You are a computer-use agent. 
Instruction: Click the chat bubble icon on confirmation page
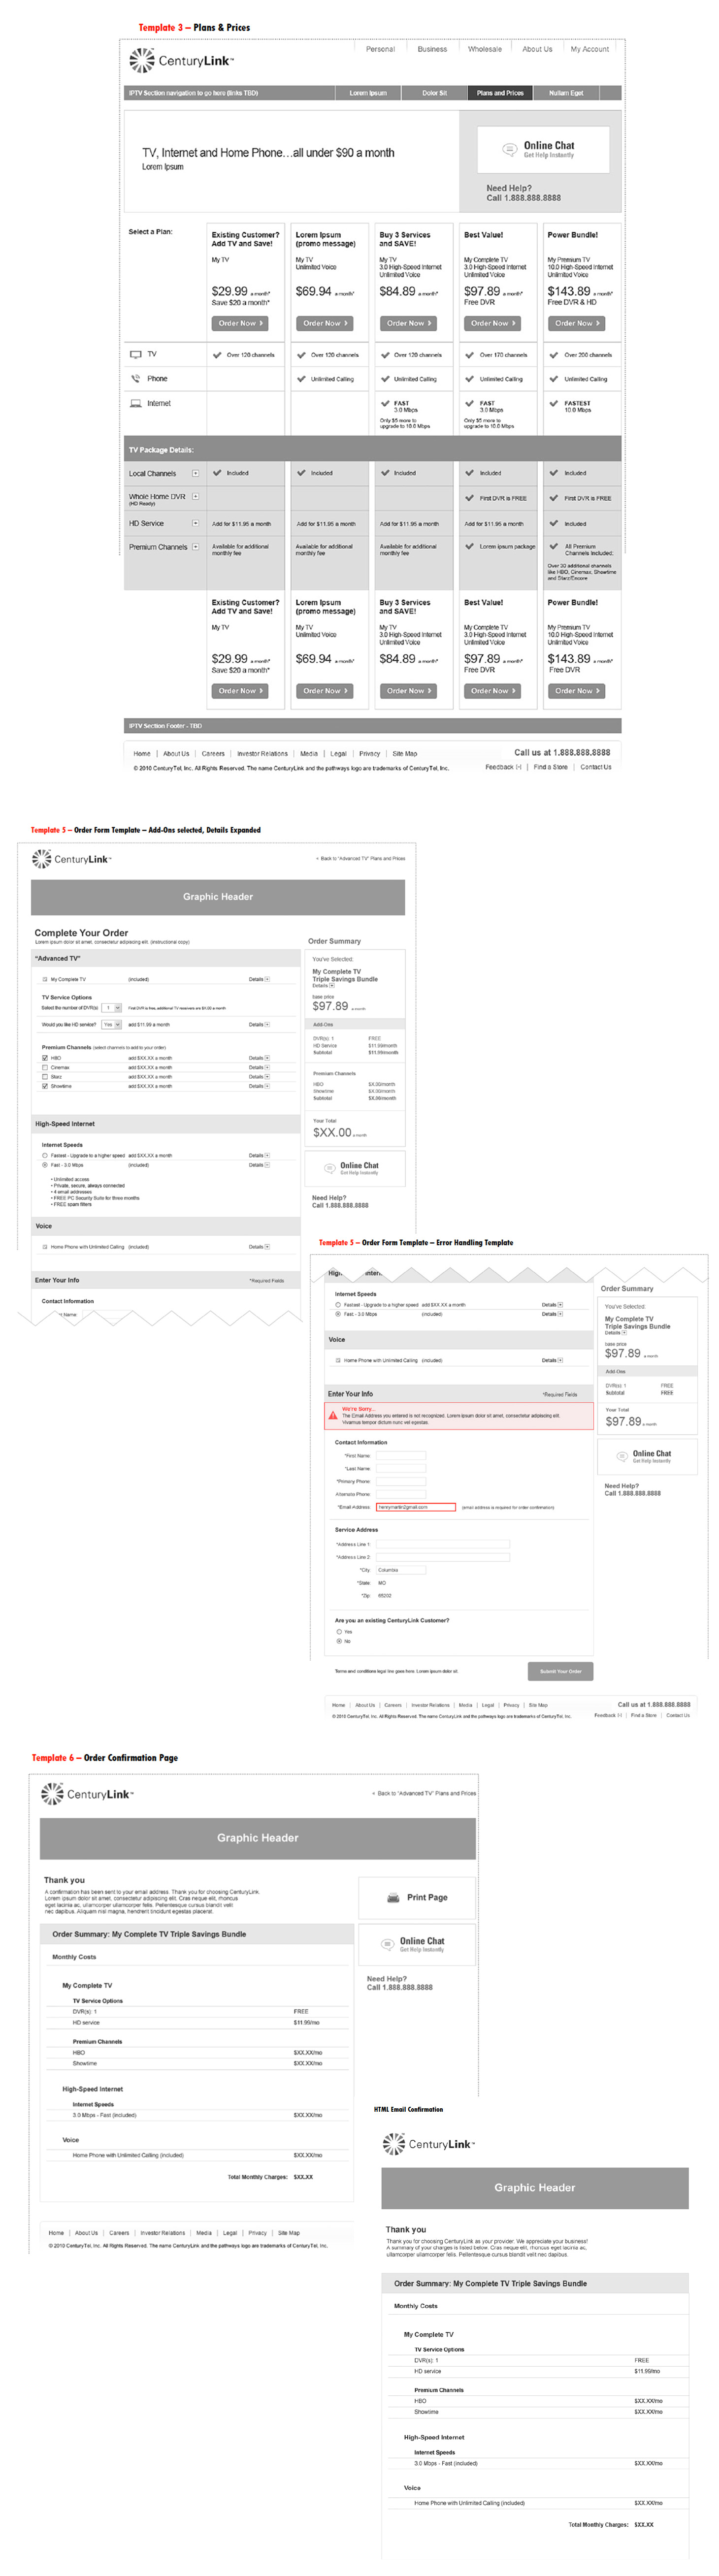pyautogui.click(x=387, y=1944)
